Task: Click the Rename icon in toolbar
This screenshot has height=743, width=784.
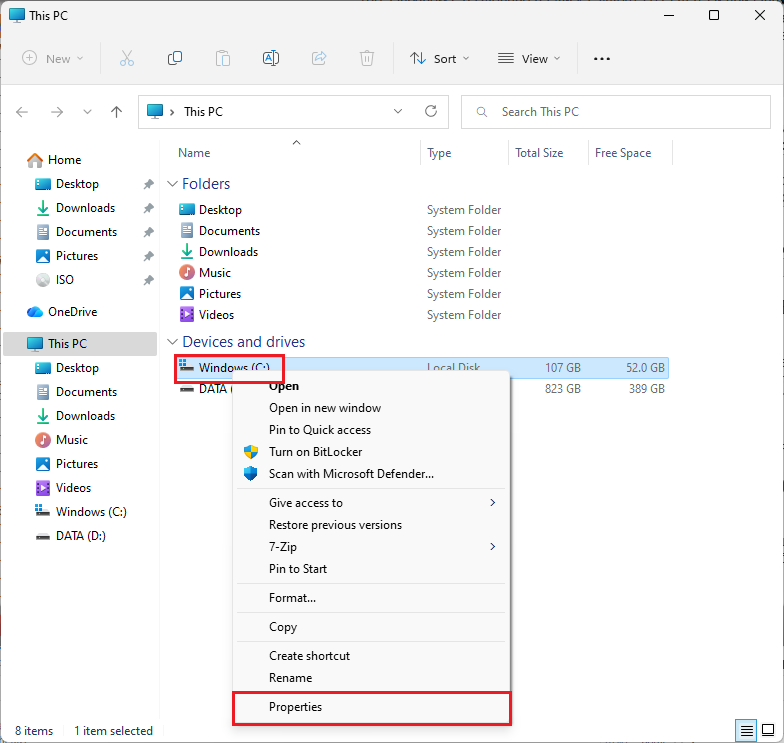Action: [270, 59]
